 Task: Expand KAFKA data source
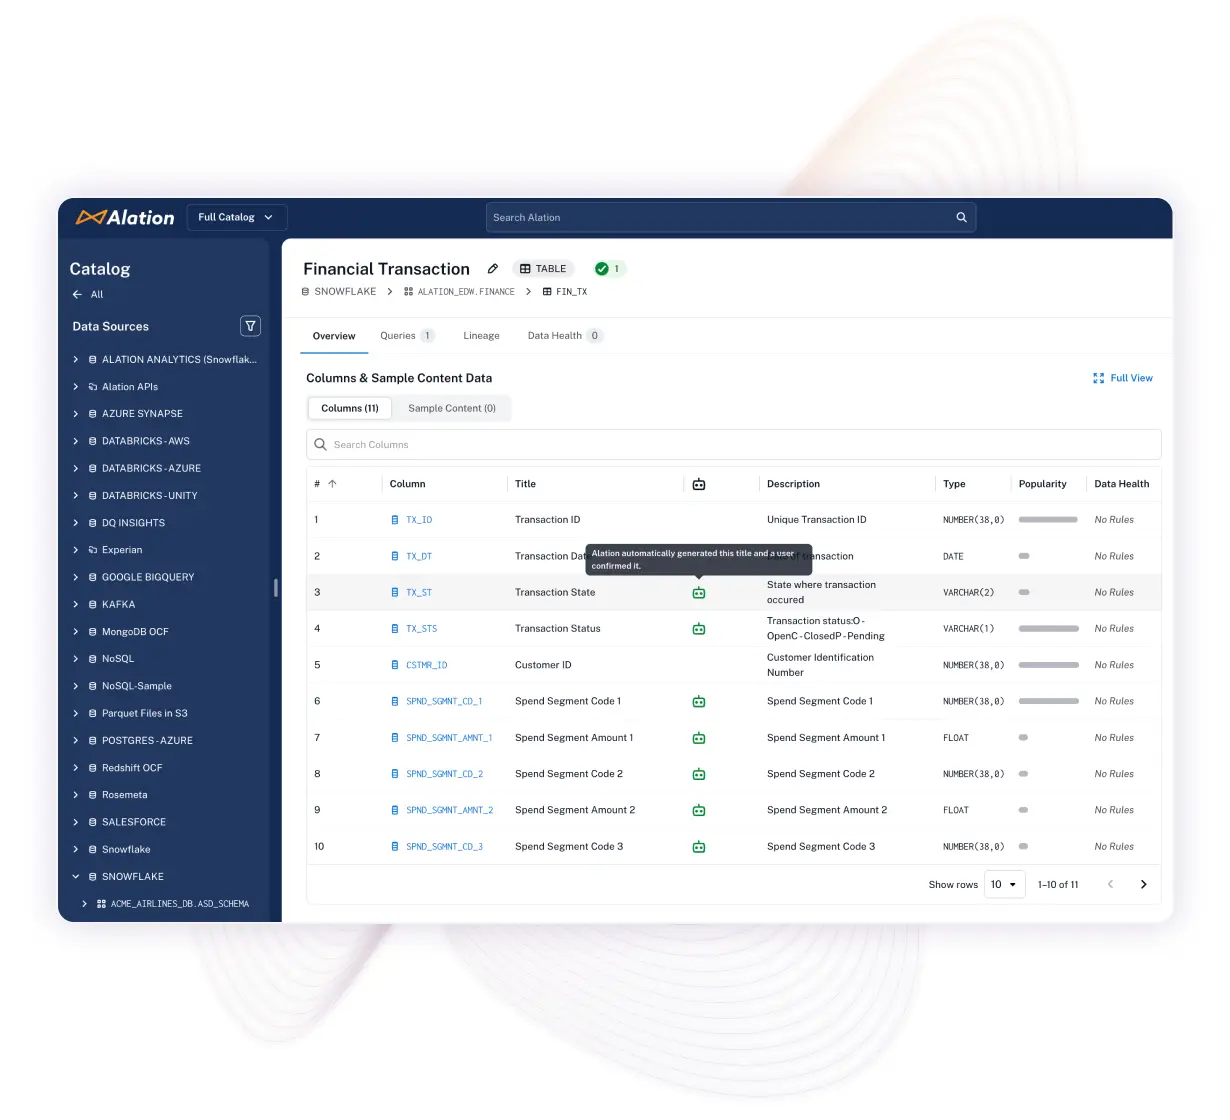[76, 604]
